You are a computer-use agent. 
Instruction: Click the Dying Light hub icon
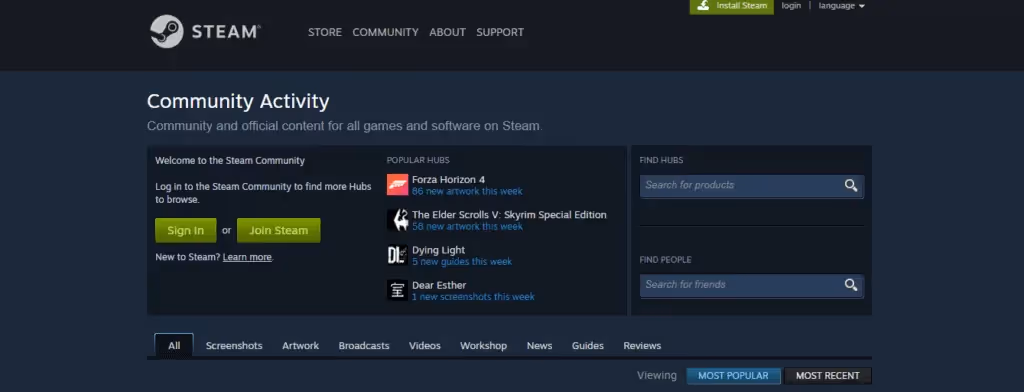click(x=397, y=255)
